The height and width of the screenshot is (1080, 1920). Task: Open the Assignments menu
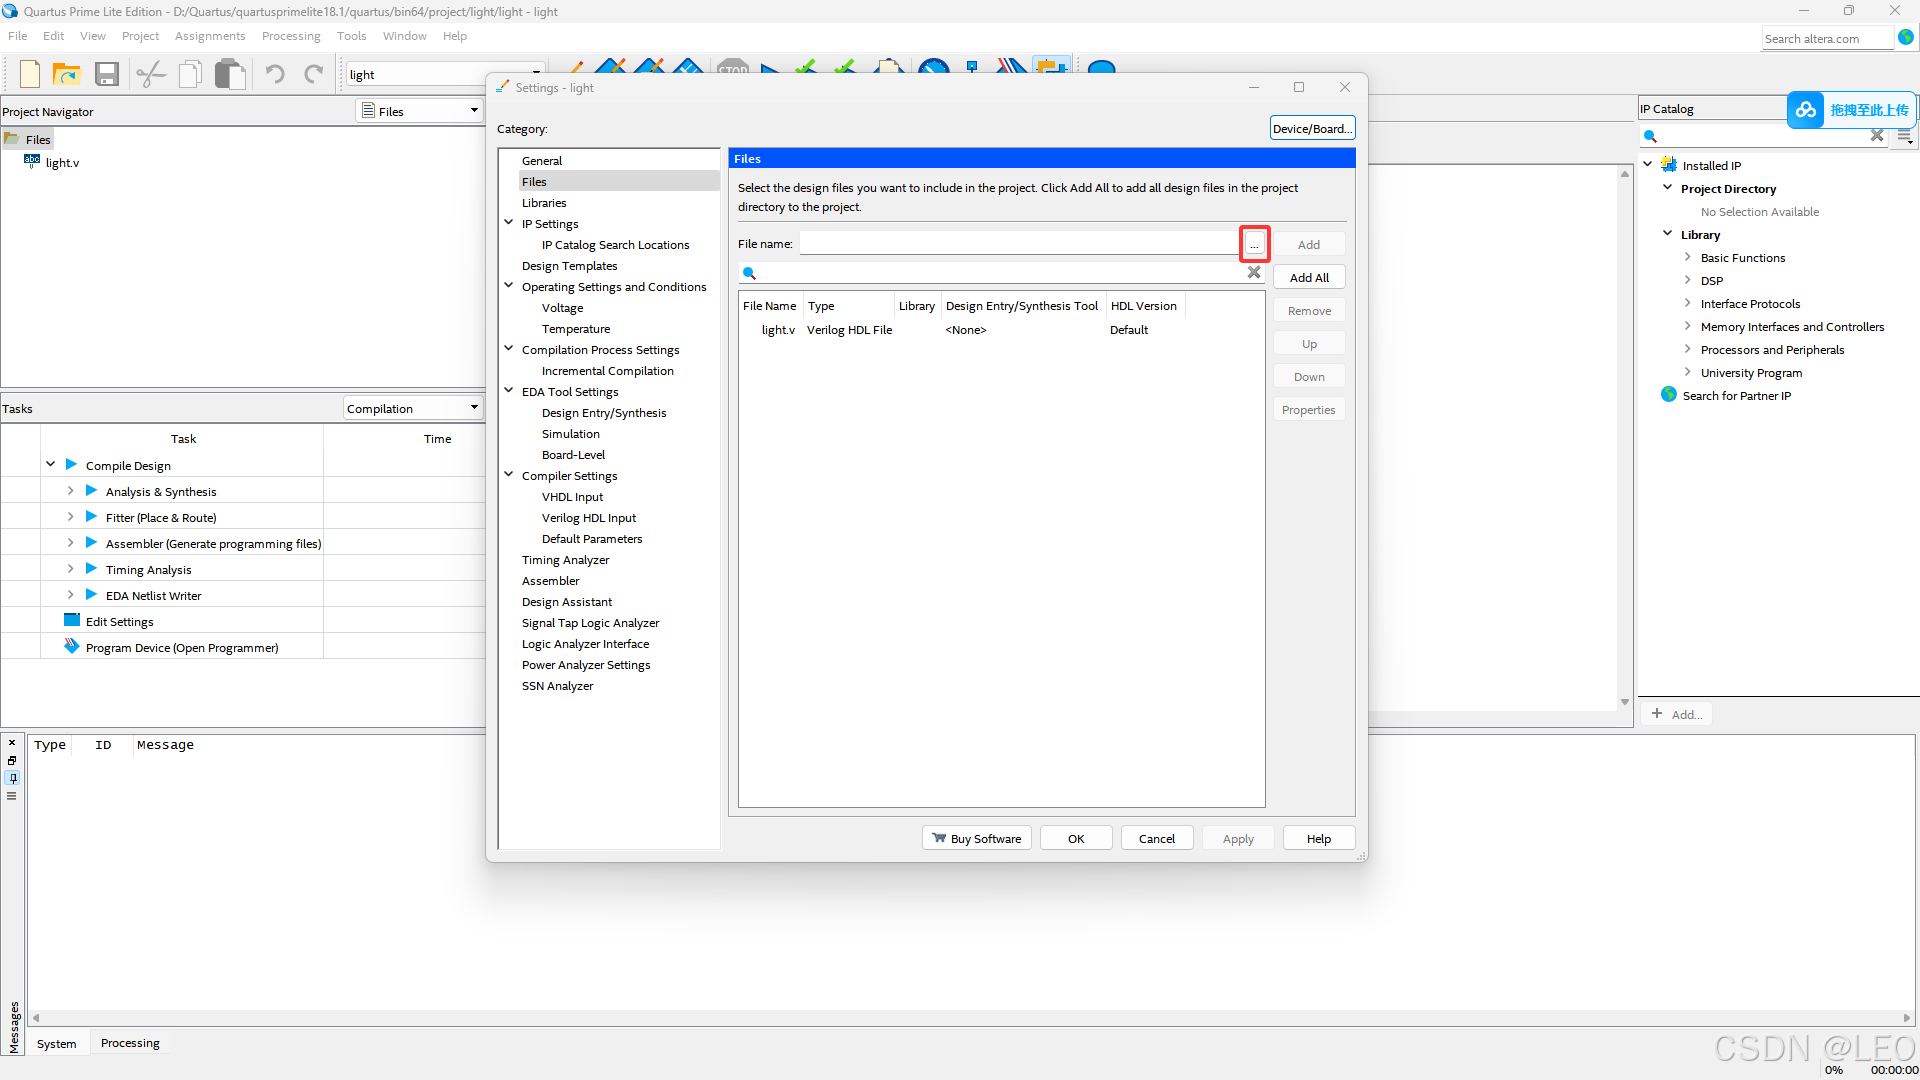coord(209,36)
